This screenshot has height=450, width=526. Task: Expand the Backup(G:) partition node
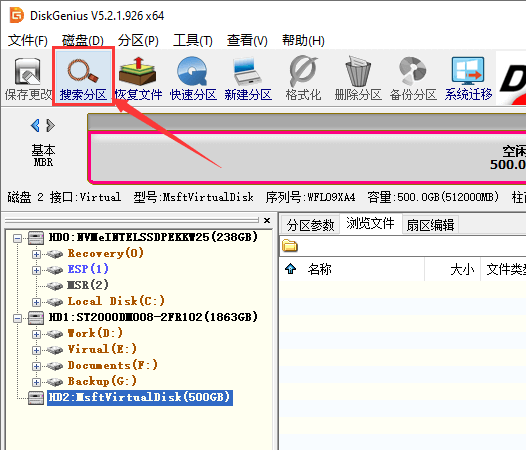click(36, 382)
